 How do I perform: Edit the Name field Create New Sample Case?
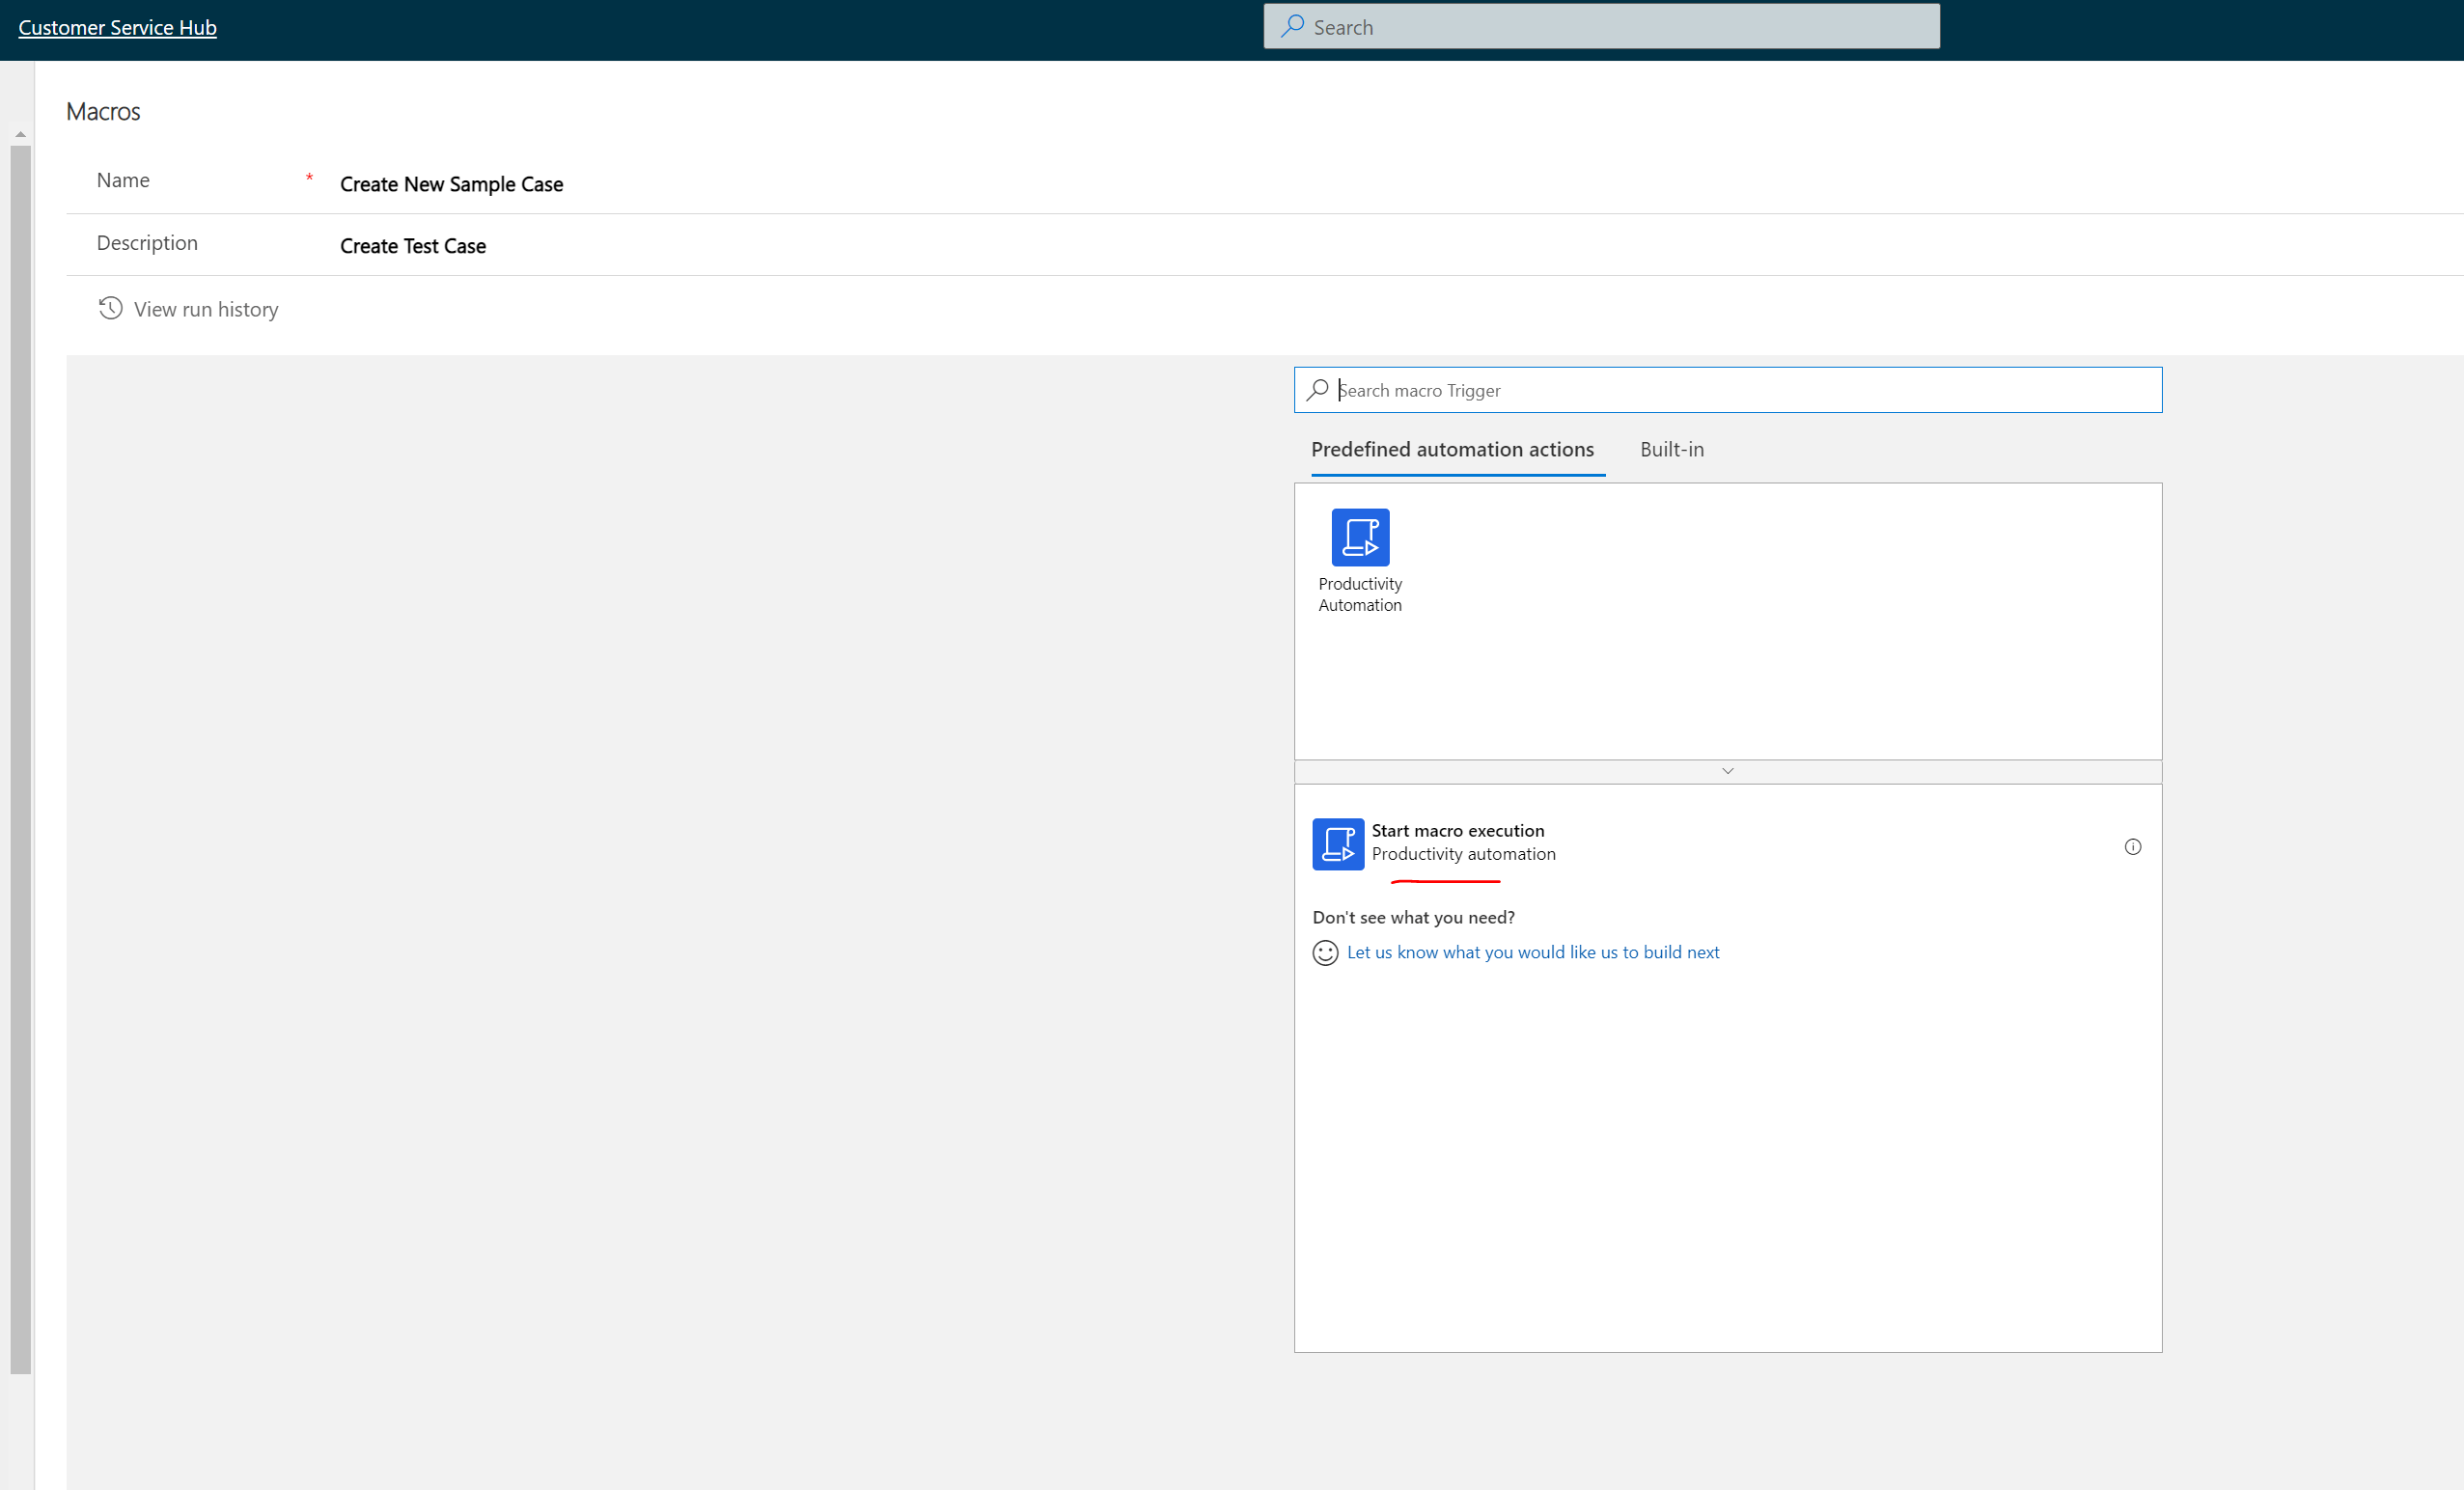coord(452,184)
